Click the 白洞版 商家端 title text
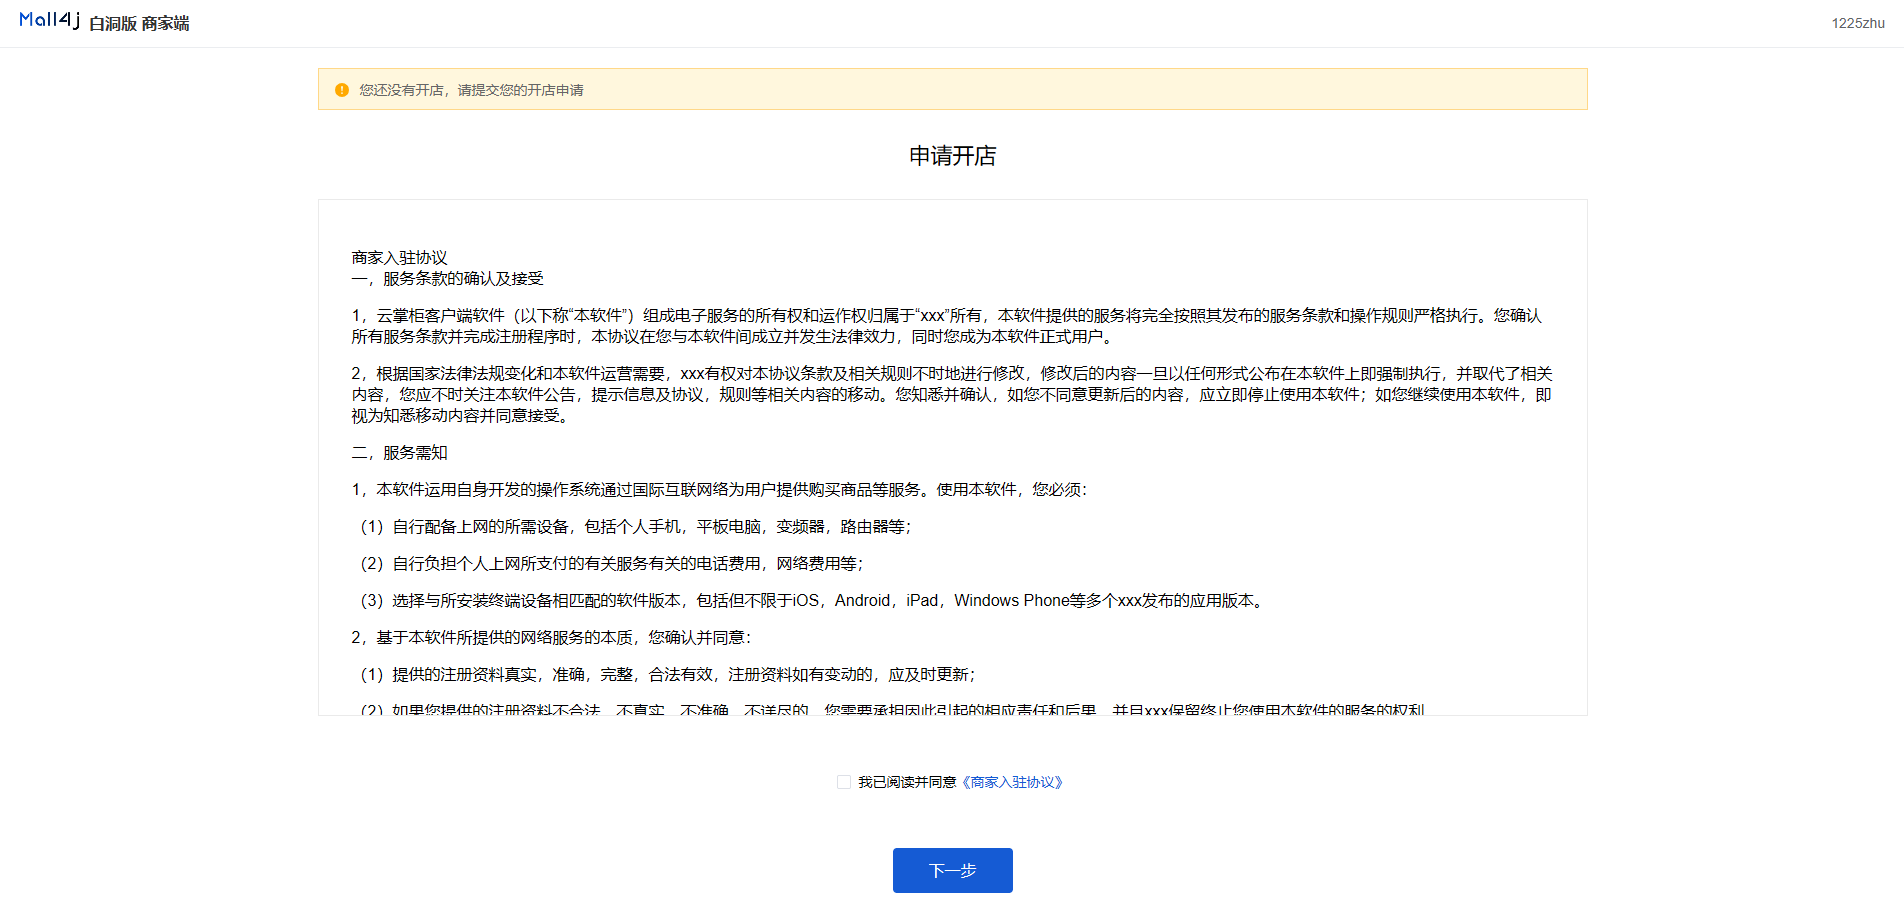 point(139,23)
